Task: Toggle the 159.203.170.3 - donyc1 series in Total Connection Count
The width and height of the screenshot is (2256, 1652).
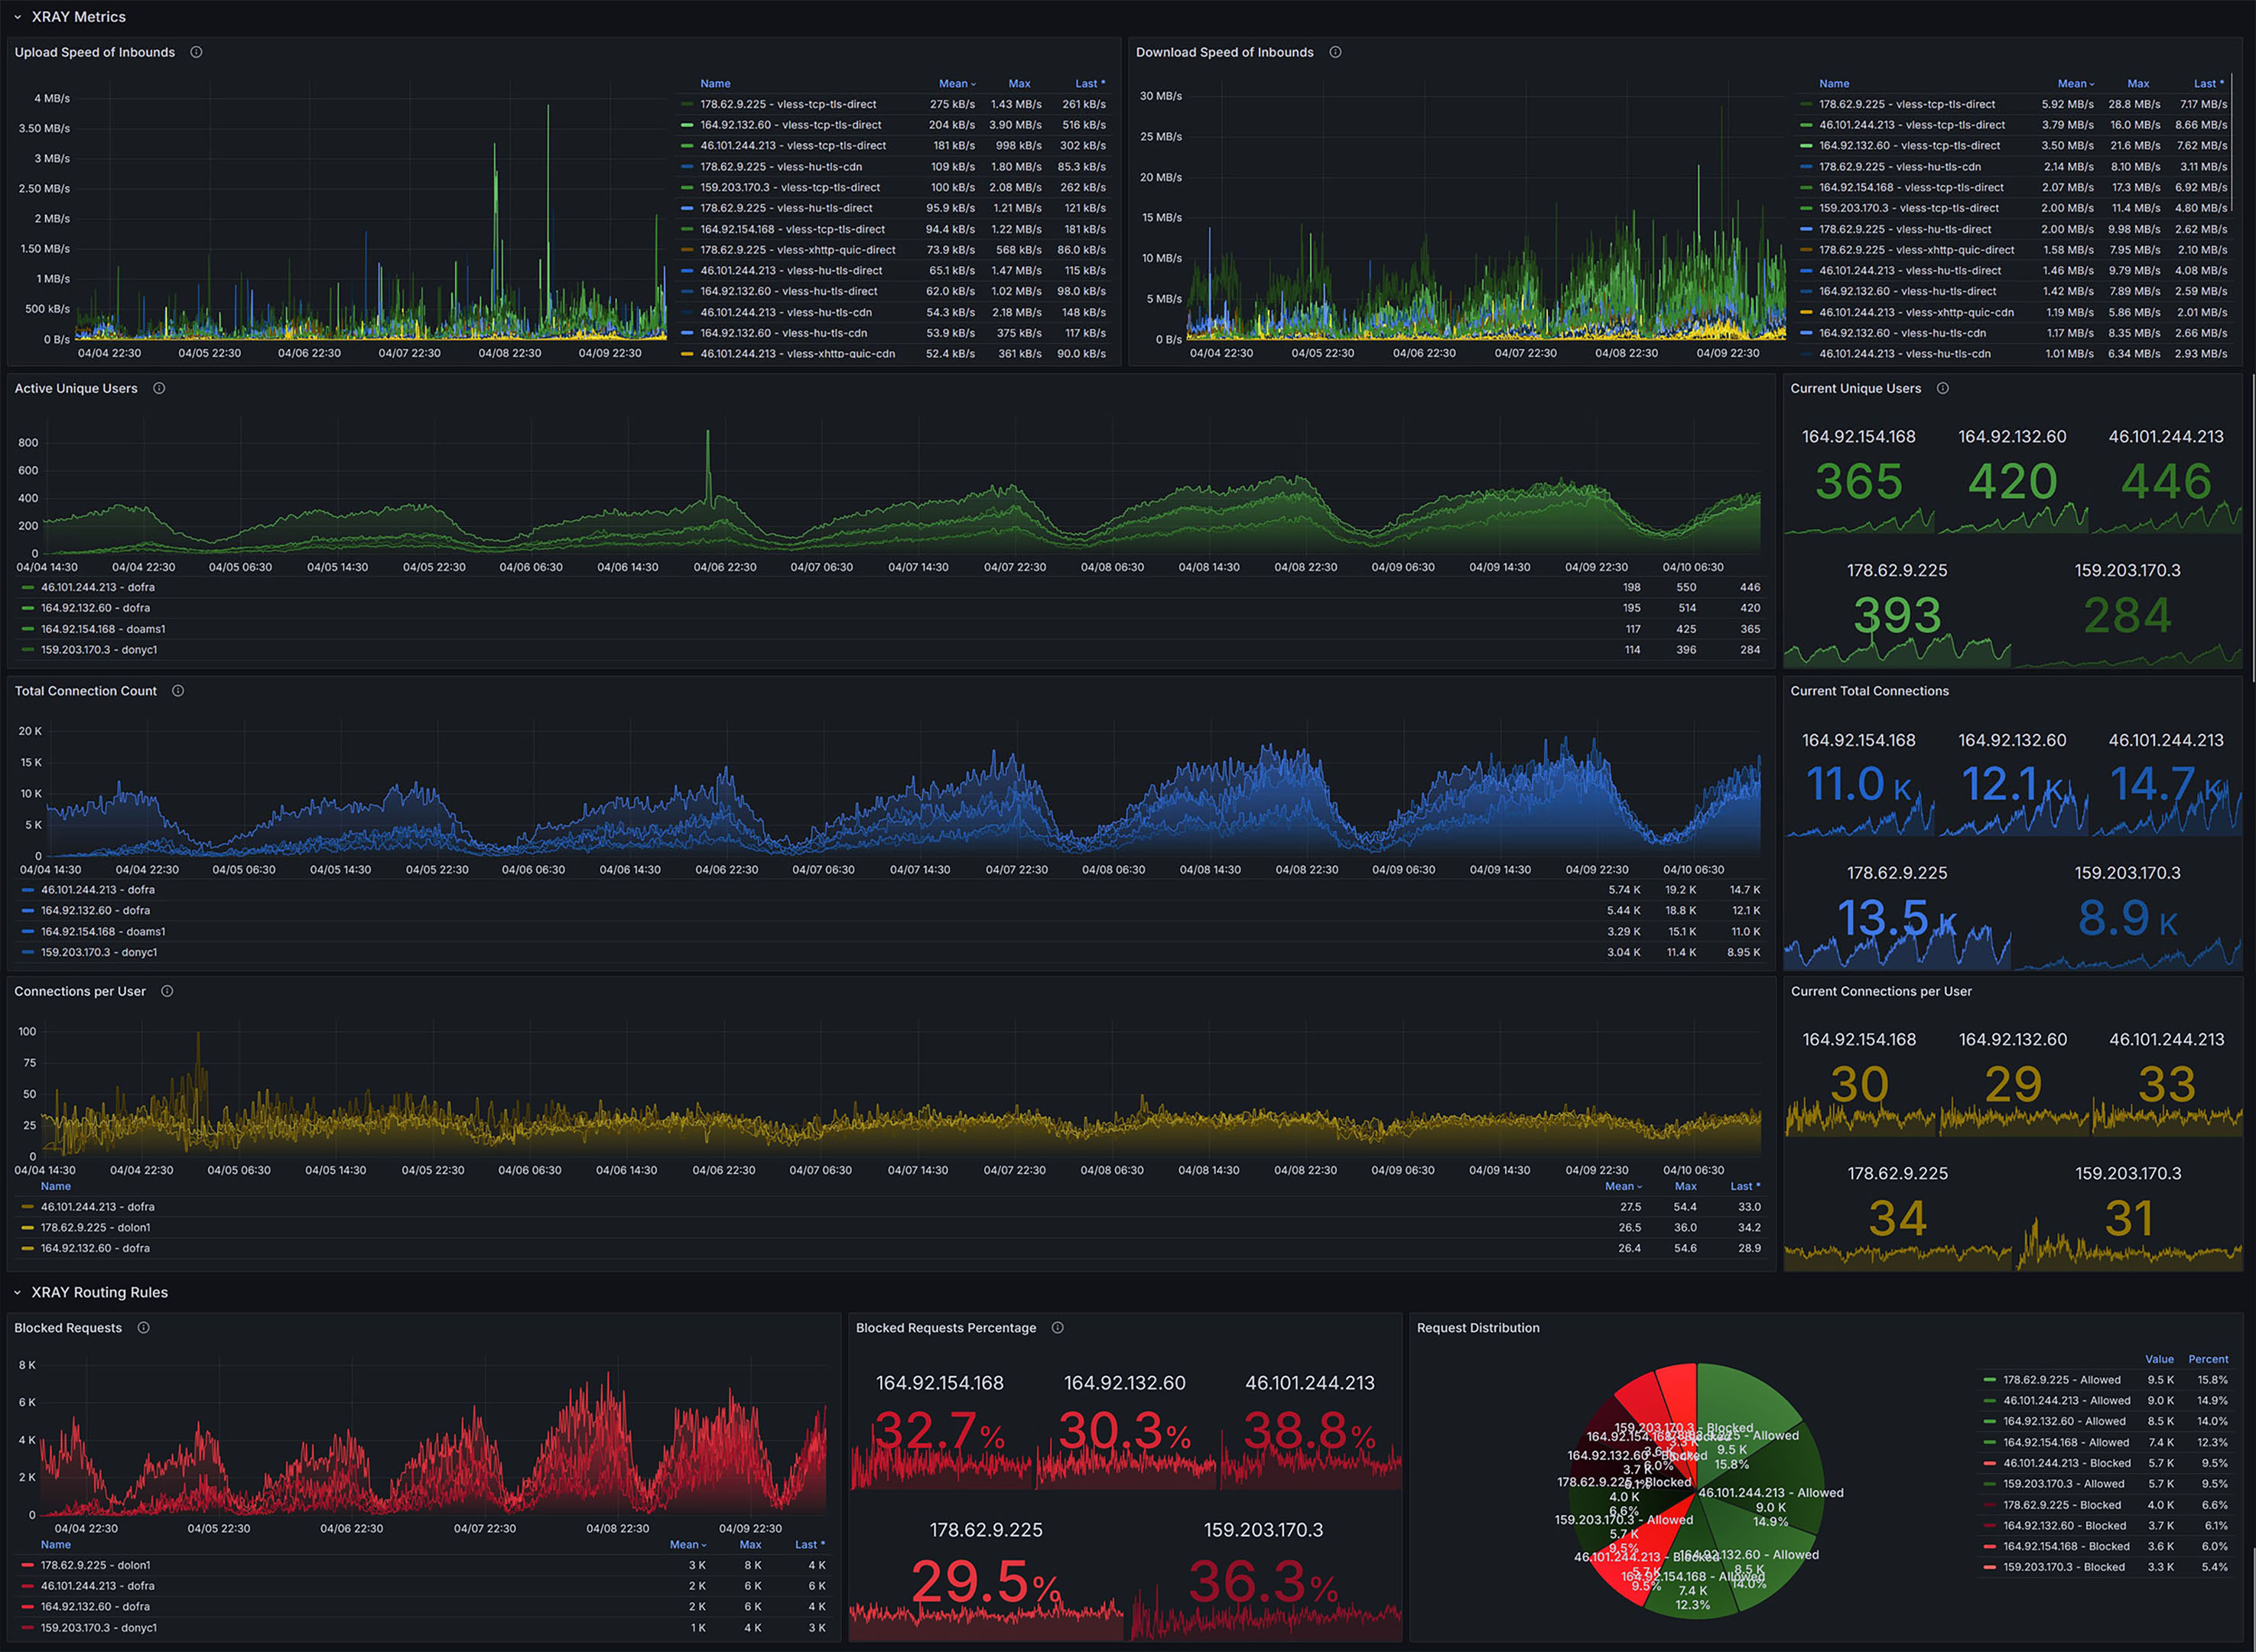Action: pos(98,952)
